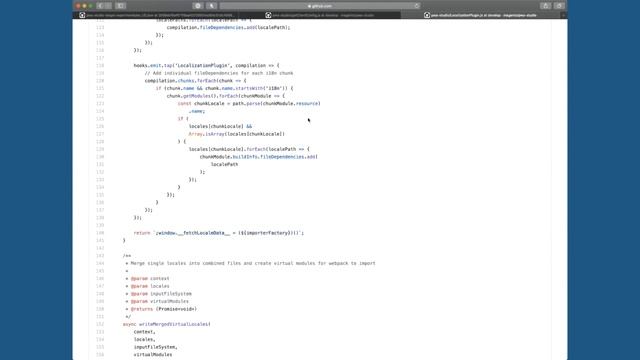Toggle the Safari sidebar button
The width and height of the screenshot is (640, 360).
pos(120,6)
